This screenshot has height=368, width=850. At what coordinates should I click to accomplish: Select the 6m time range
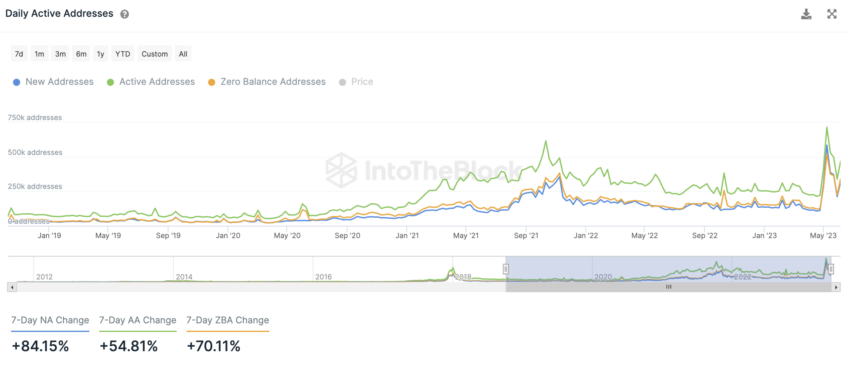tap(81, 54)
